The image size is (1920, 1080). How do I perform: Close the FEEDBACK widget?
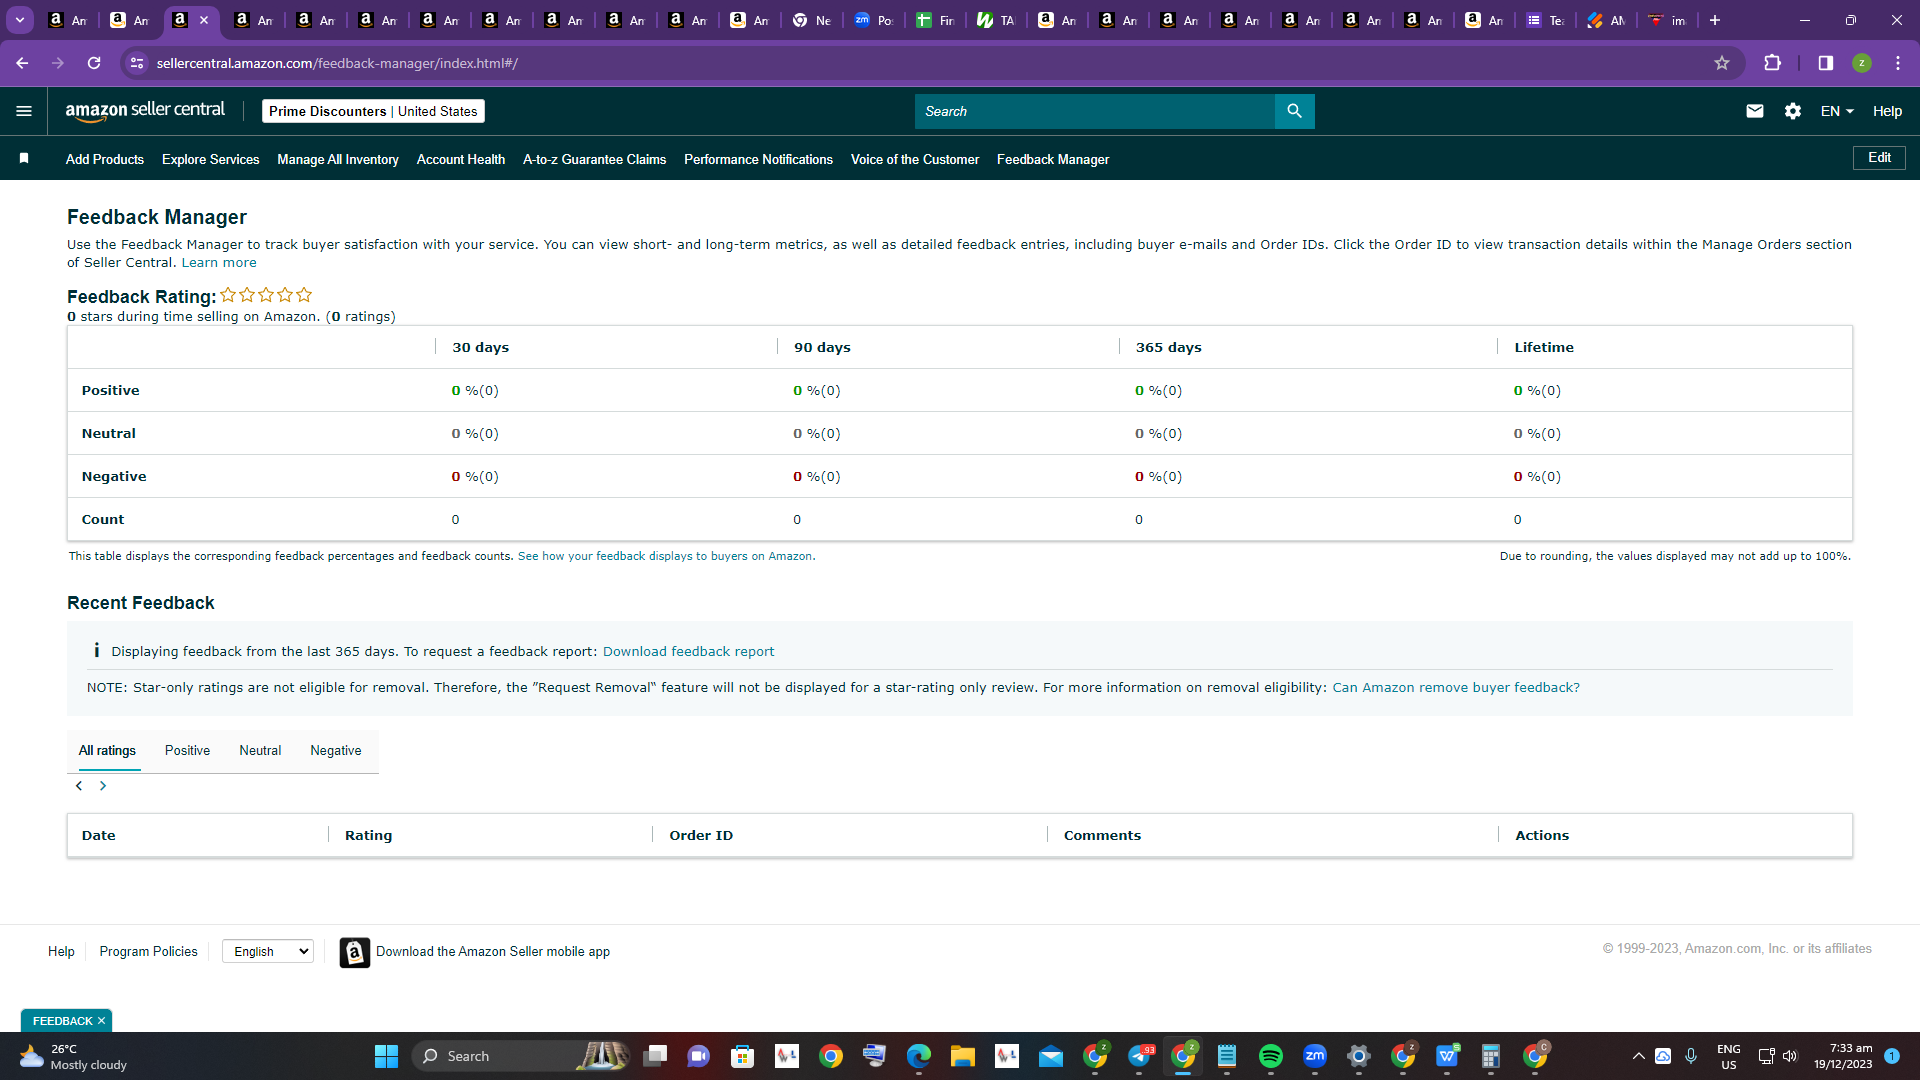(101, 1021)
